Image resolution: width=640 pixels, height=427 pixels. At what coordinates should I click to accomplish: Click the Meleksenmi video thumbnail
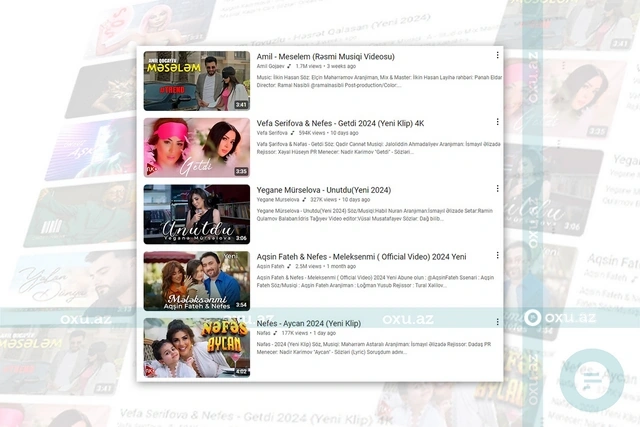[x=196, y=280]
